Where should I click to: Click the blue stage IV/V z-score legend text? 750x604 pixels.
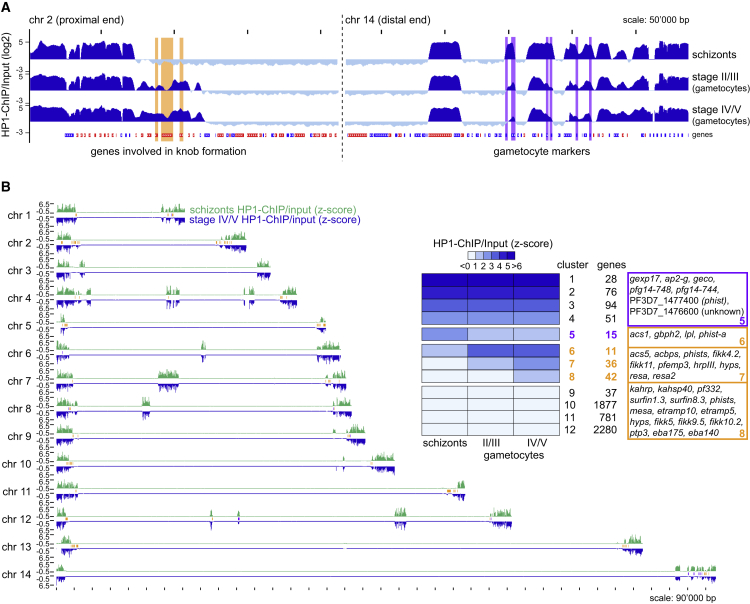click(275, 220)
